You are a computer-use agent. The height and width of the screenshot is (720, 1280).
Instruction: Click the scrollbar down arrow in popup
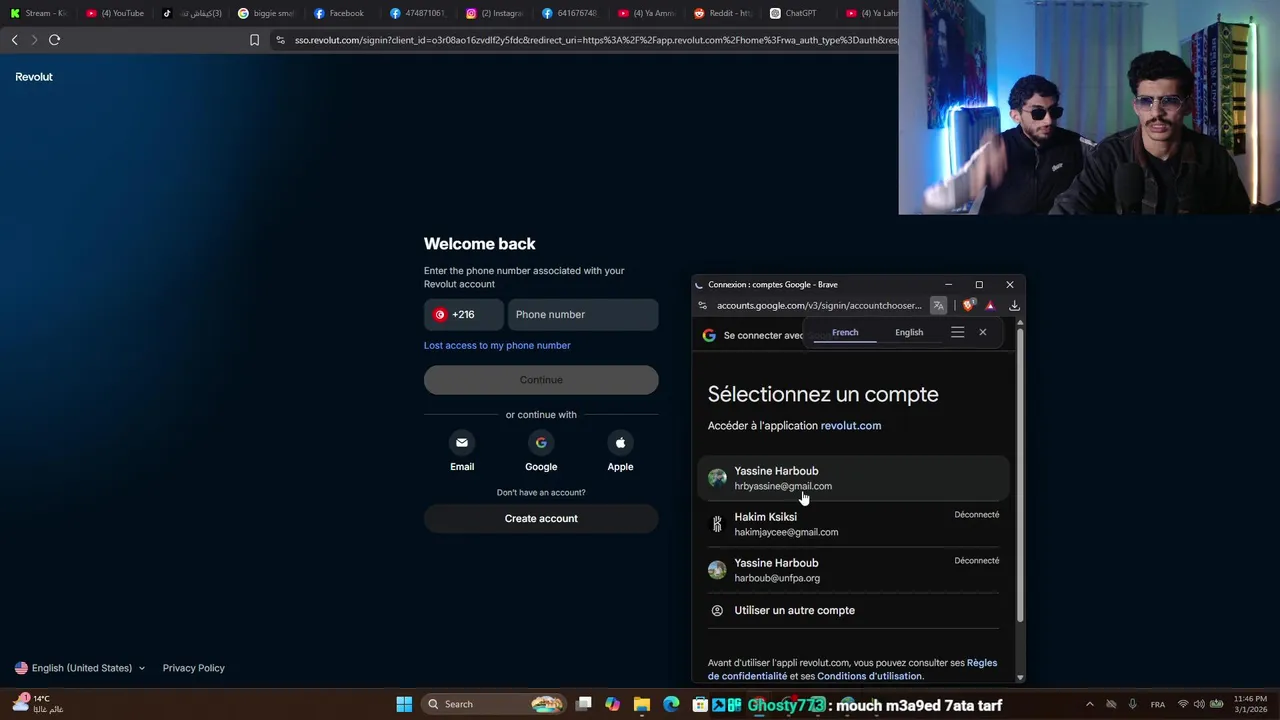coord(1020,678)
